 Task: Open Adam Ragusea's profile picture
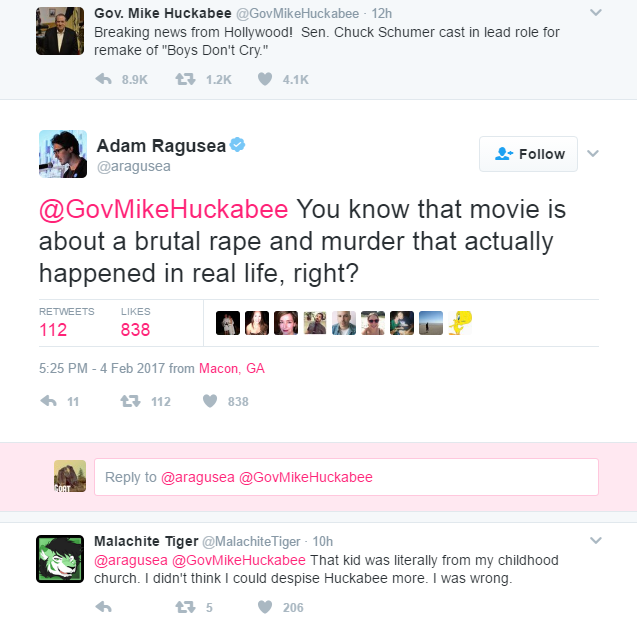(x=63, y=153)
